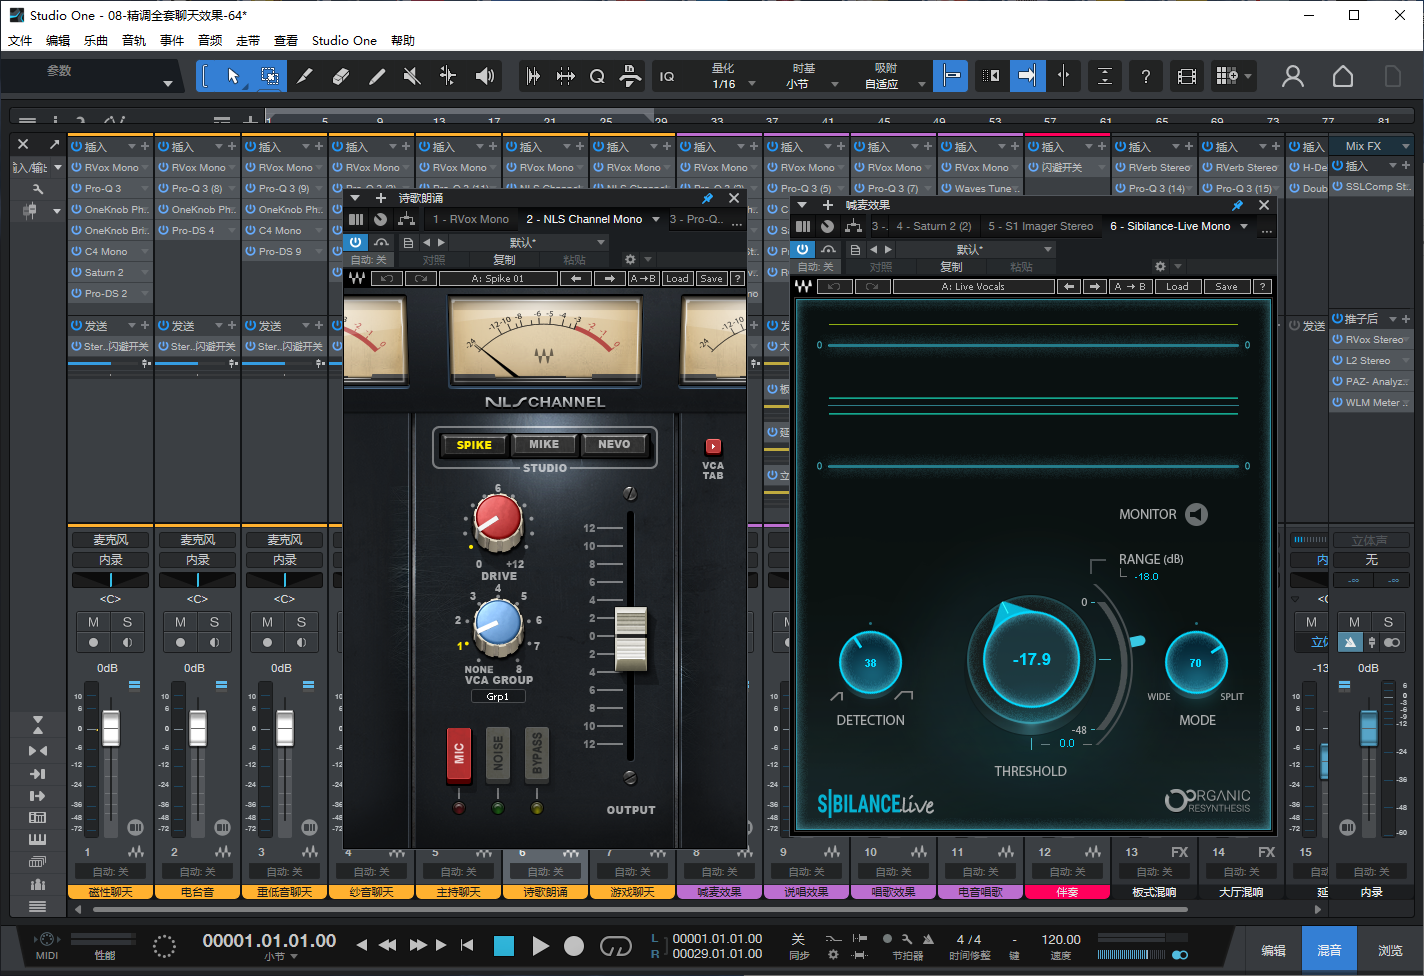The height and width of the screenshot is (976, 1424).
Task: Open the 音轨 menu
Action: click(134, 41)
